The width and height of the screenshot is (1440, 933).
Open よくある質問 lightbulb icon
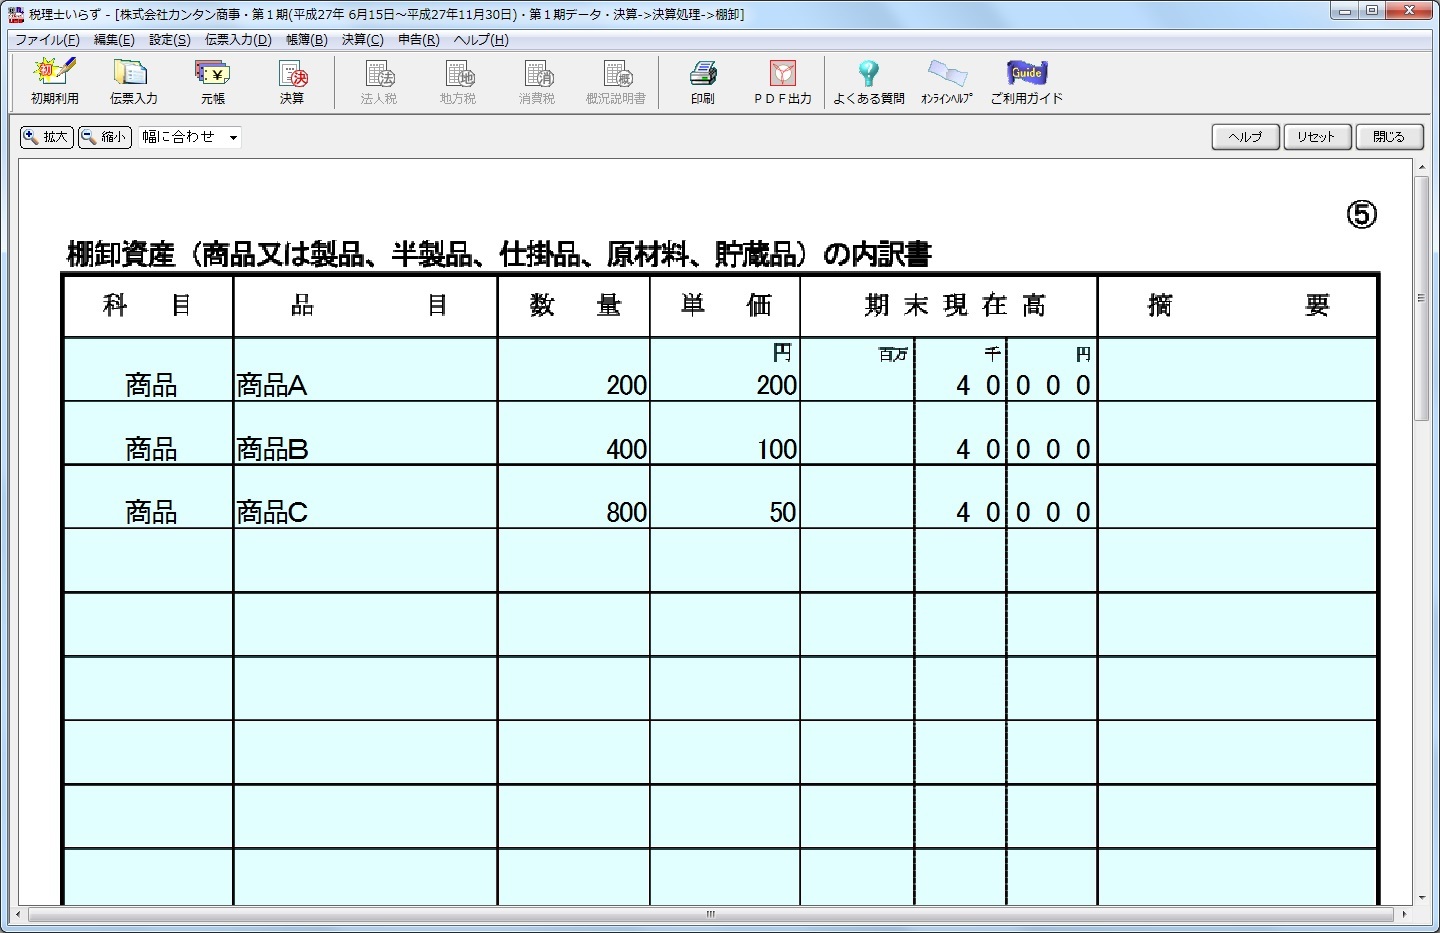pyautogui.click(x=868, y=81)
